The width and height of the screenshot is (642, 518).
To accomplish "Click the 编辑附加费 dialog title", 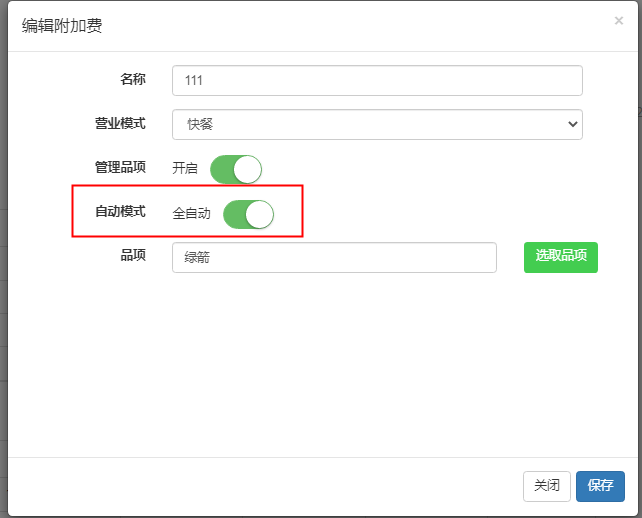I will (x=62, y=26).
